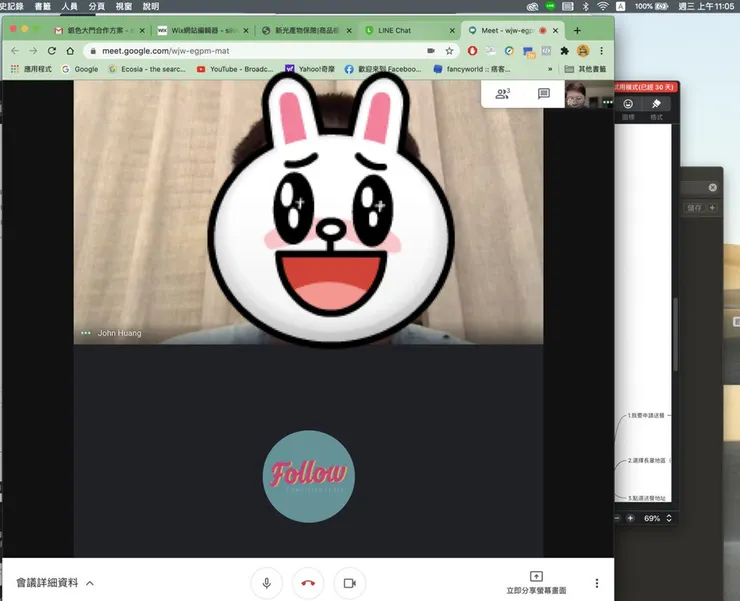Open the 69% zoom stepper in background window
The image size is (740, 601).
point(669,518)
